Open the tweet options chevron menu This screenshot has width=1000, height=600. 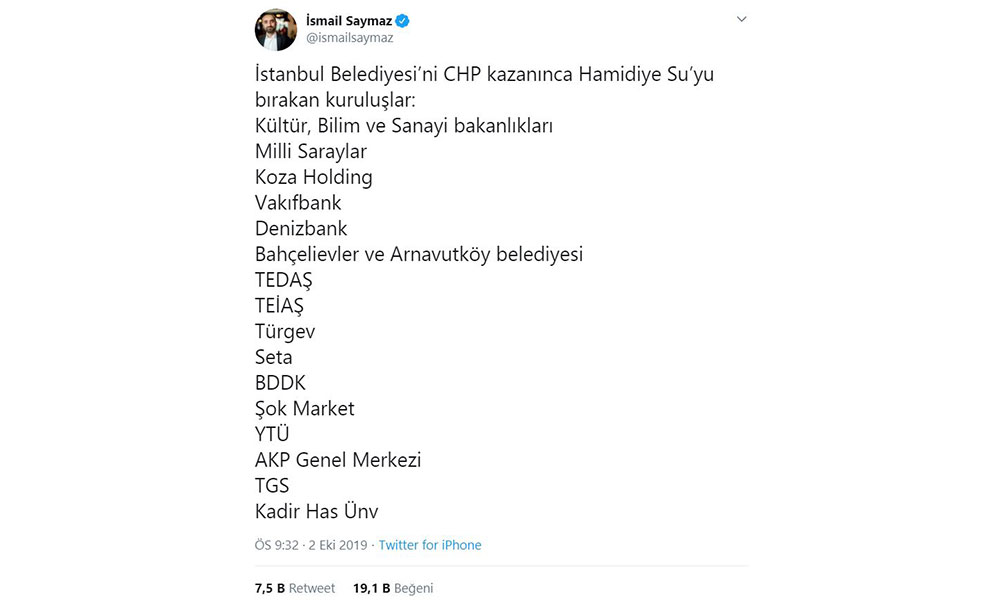(x=741, y=20)
